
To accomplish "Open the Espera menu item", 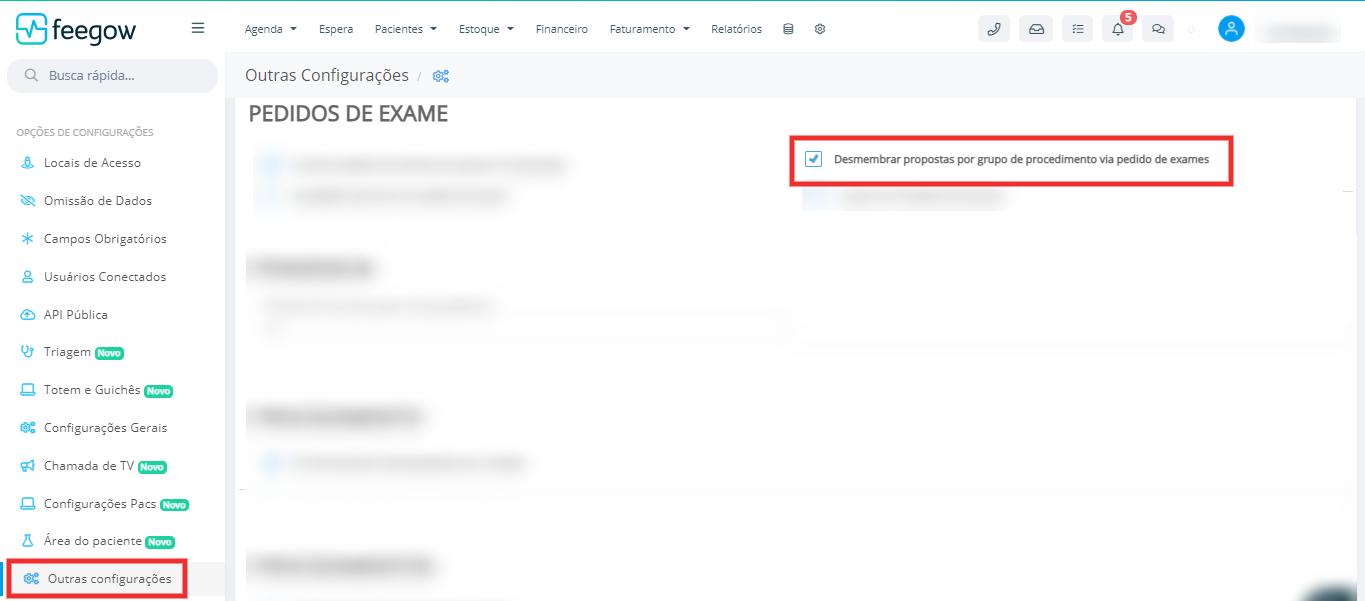I will pos(336,29).
